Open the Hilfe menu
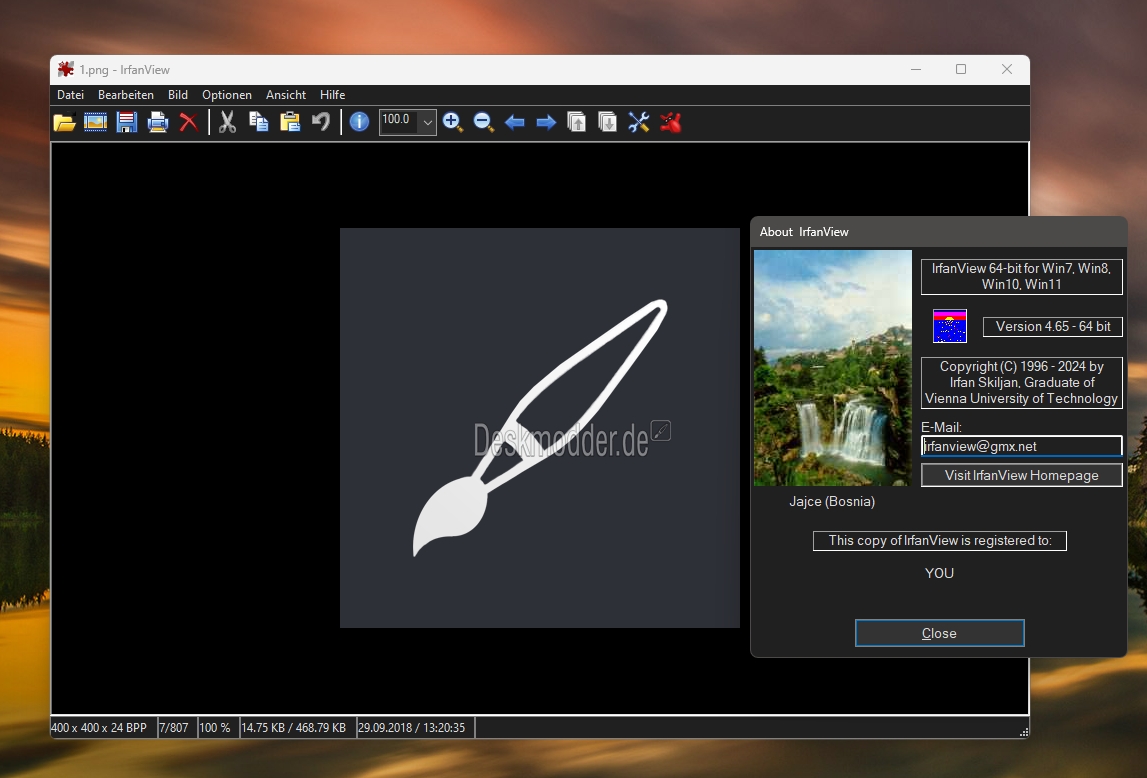 pos(332,95)
